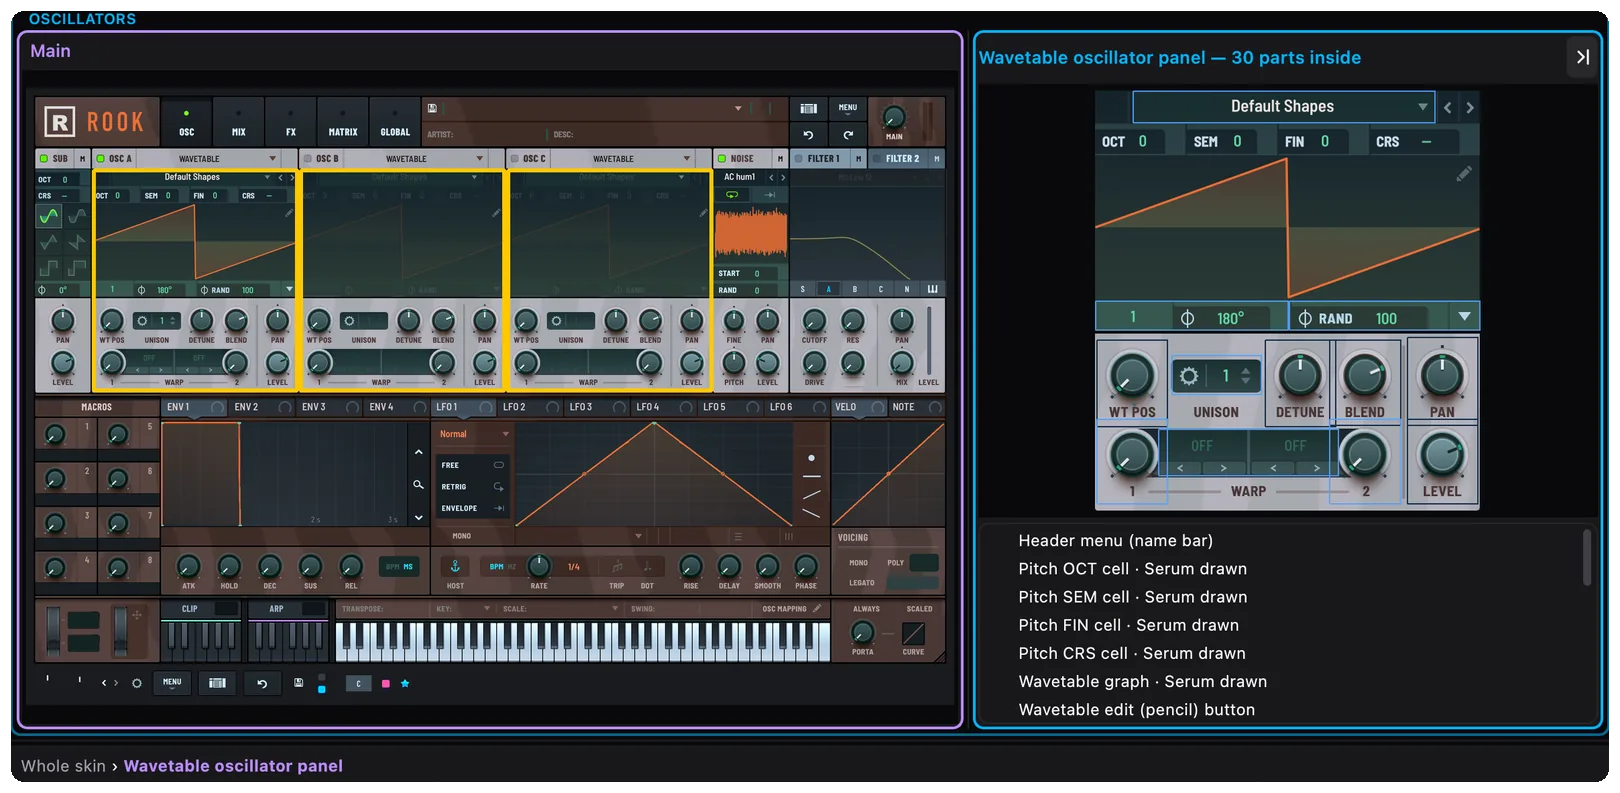Click the filter LEVEL vertical slider
This screenshot has height=793, width=1620.
pos(929,340)
